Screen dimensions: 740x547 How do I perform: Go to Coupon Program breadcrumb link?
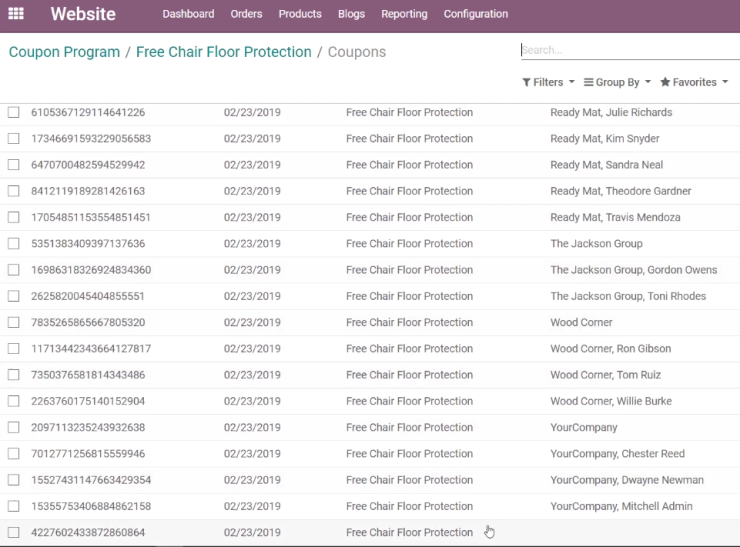point(64,52)
